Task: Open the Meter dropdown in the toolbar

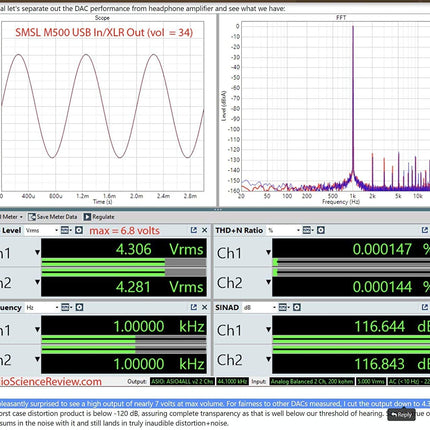Action: point(12,217)
